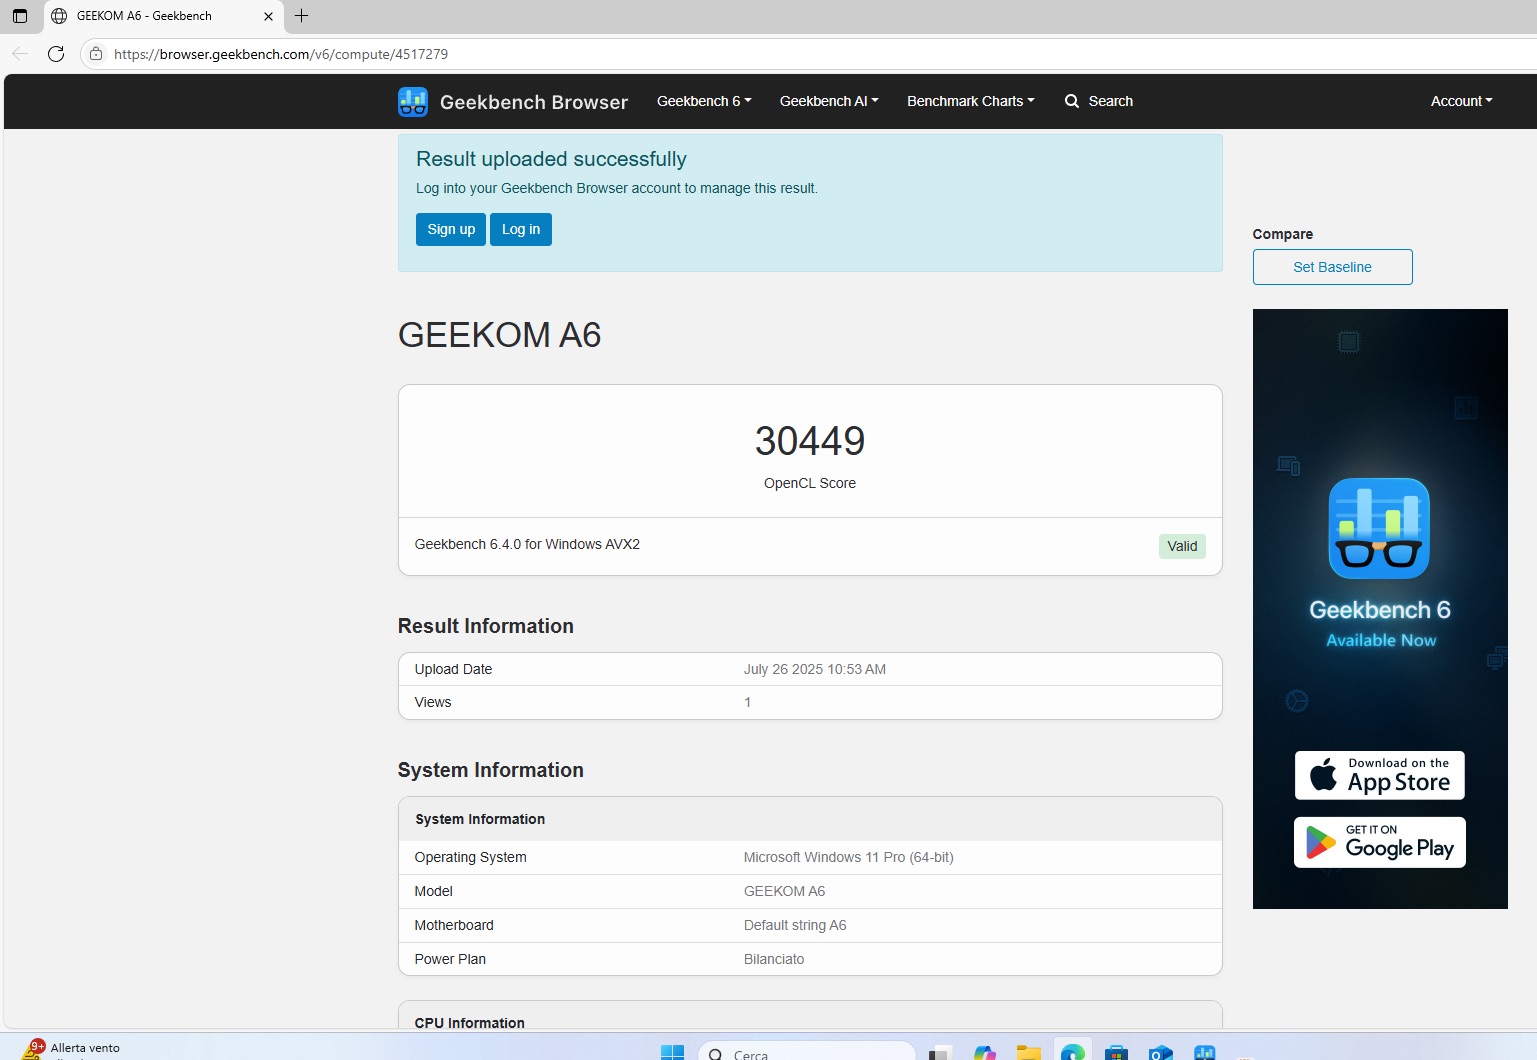
Task: Click the Available Now text in the ad
Action: point(1381,640)
